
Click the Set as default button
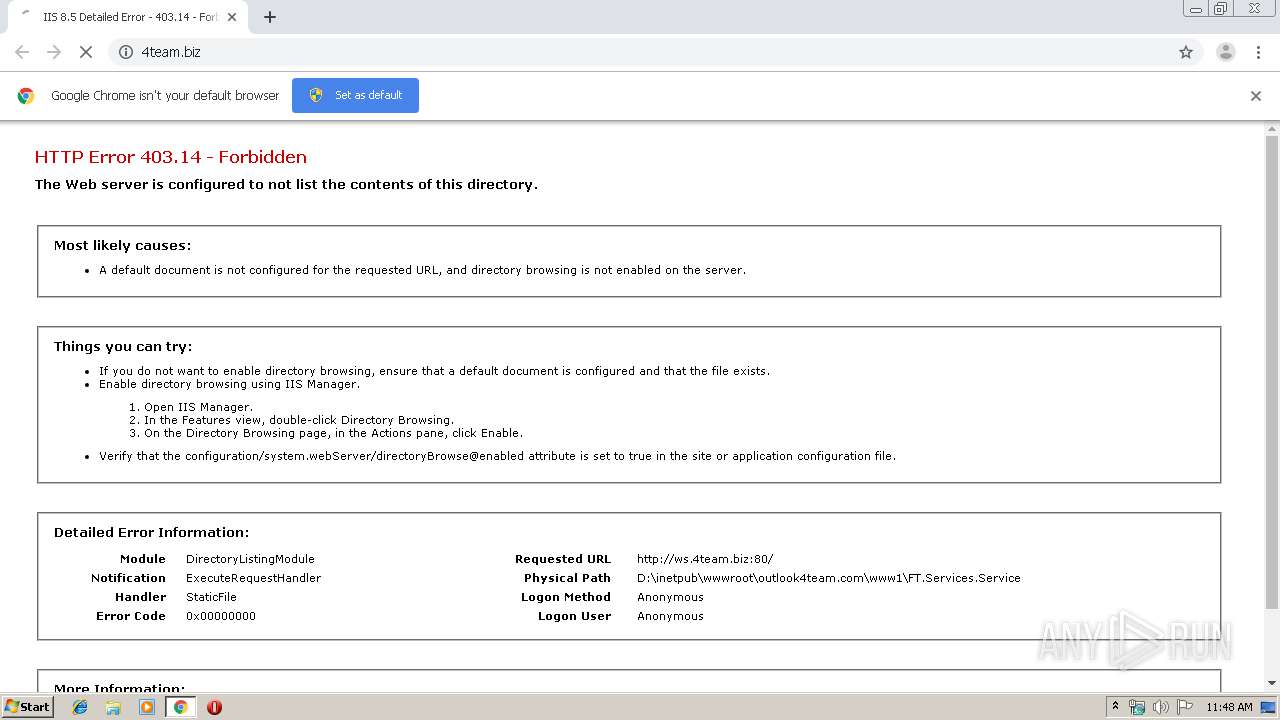355,95
